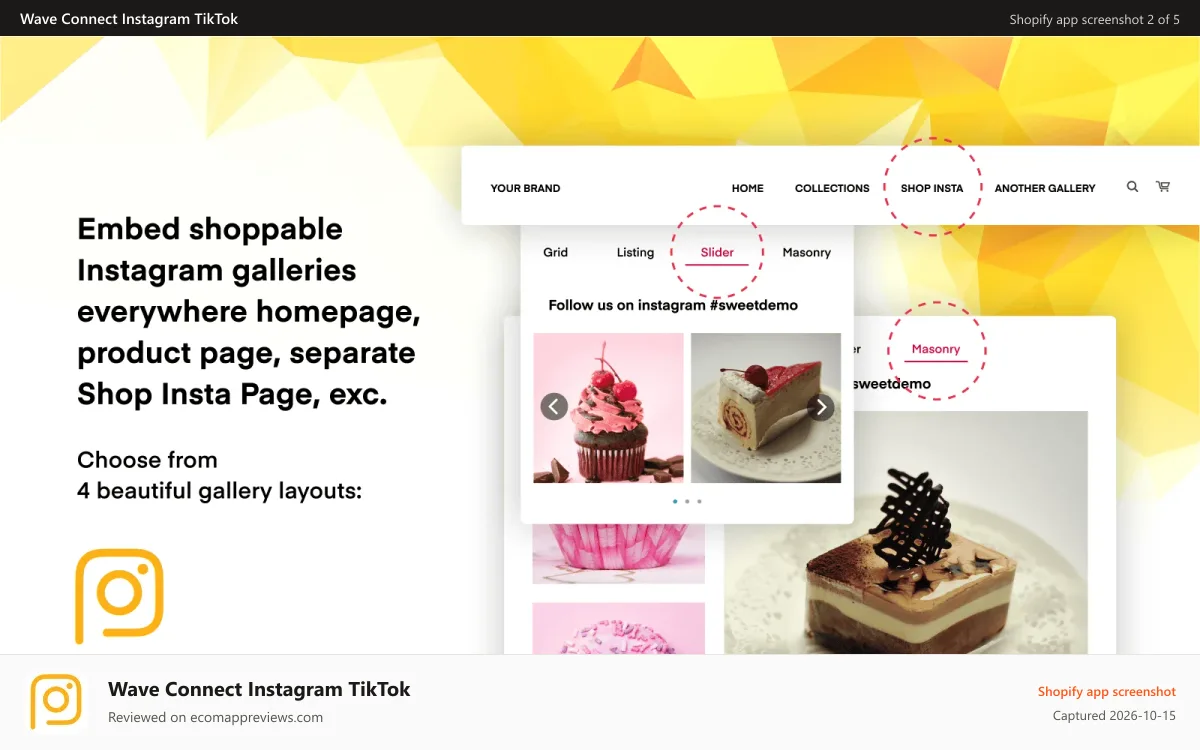
Task: Click the 'Shopify app screenshot' orange footer link
Action: [1107, 691]
